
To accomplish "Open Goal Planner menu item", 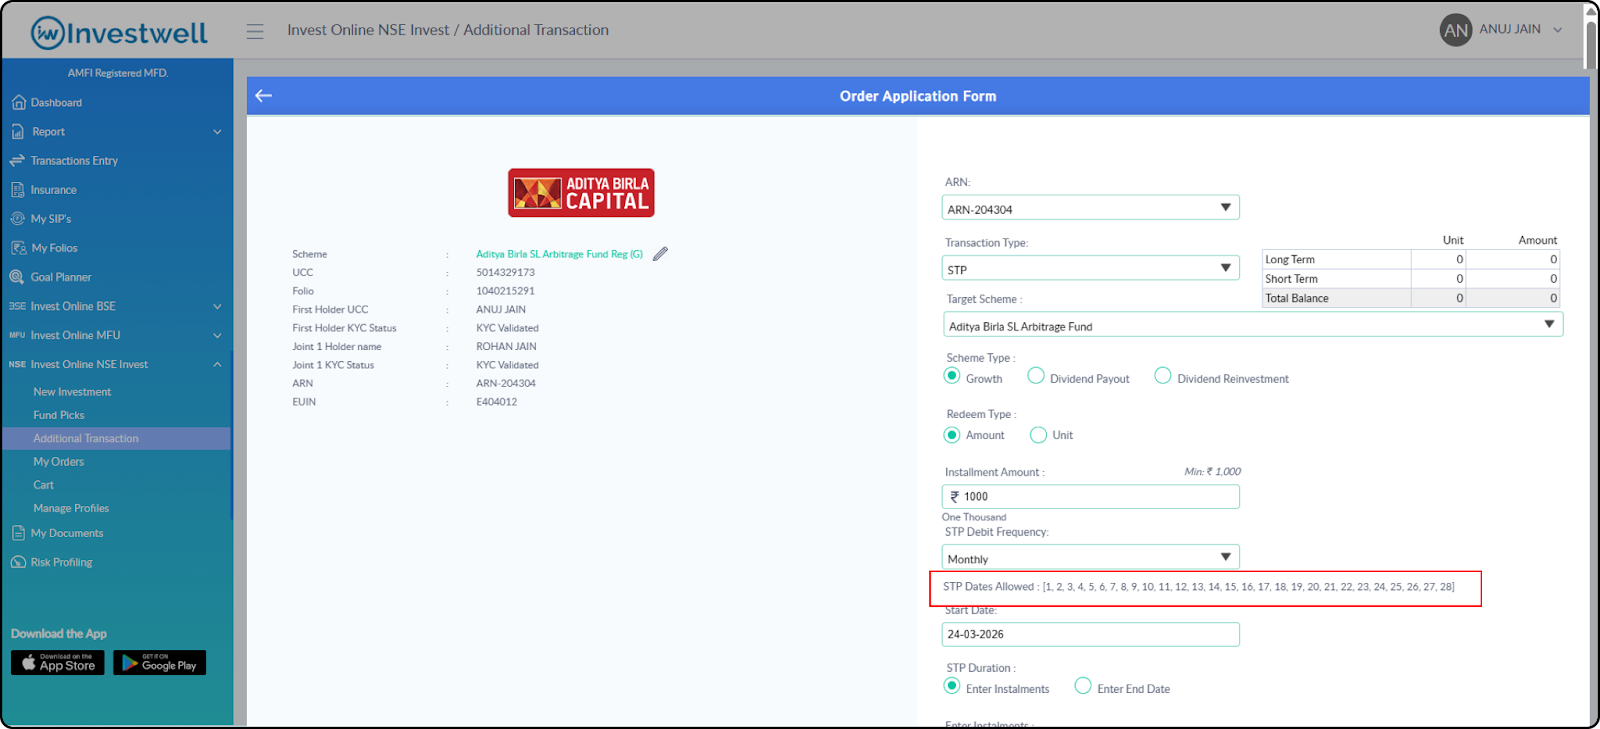I will tap(61, 277).
